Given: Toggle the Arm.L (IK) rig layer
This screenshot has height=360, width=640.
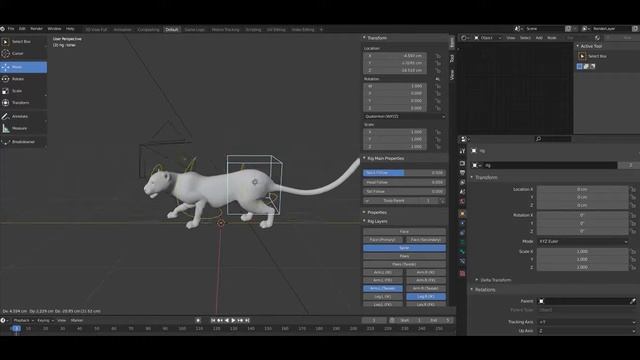Looking at the screenshot, I should [383, 272].
